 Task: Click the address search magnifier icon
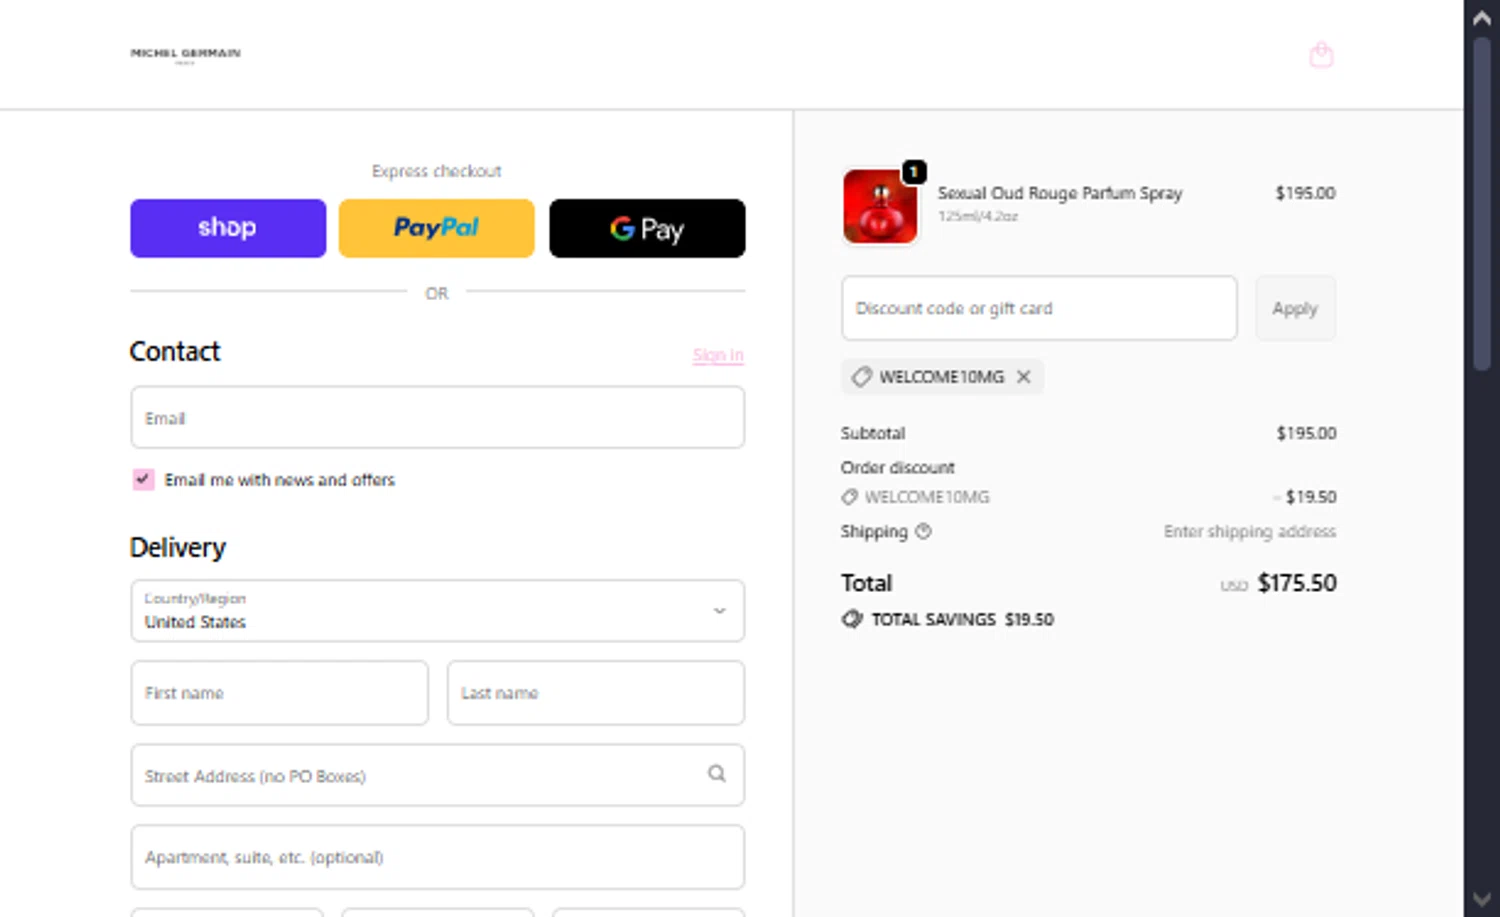(717, 773)
